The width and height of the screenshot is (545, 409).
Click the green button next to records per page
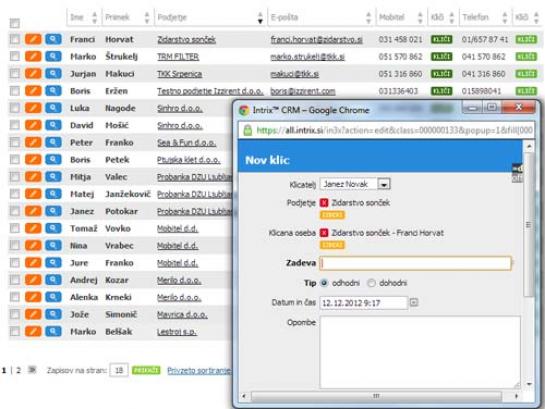point(146,370)
